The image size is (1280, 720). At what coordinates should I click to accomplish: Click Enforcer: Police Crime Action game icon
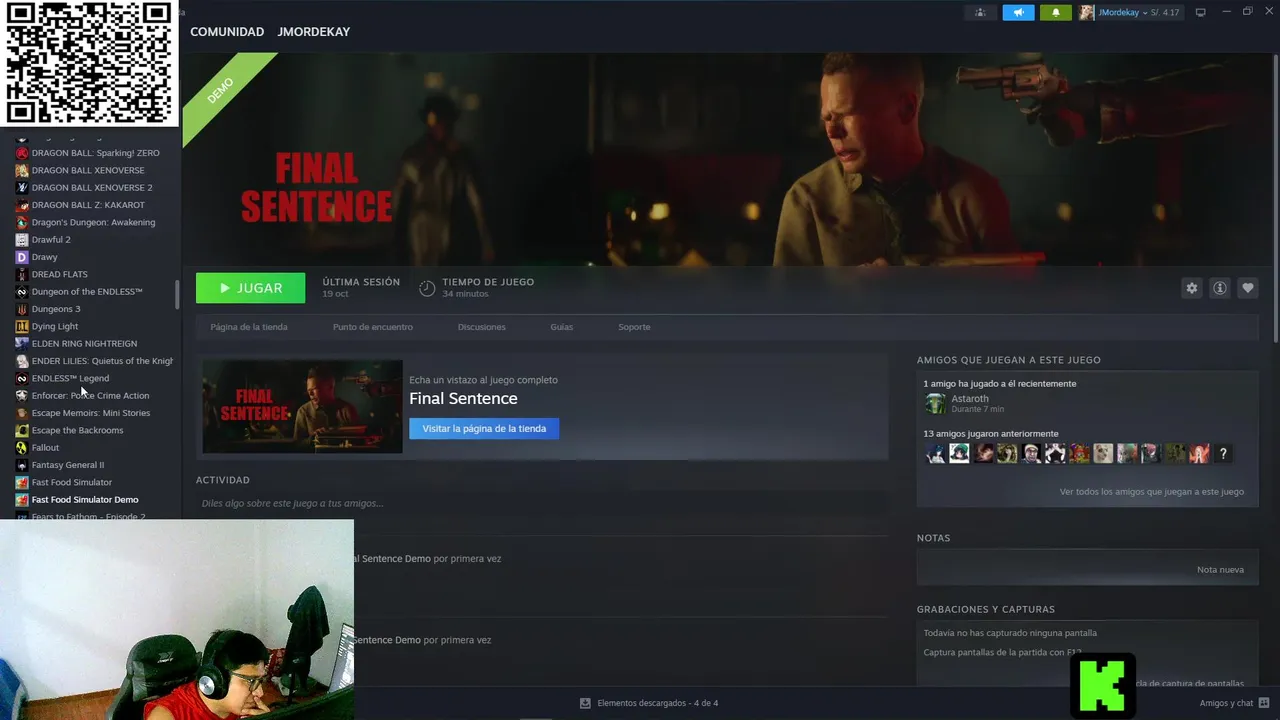(x=22, y=395)
